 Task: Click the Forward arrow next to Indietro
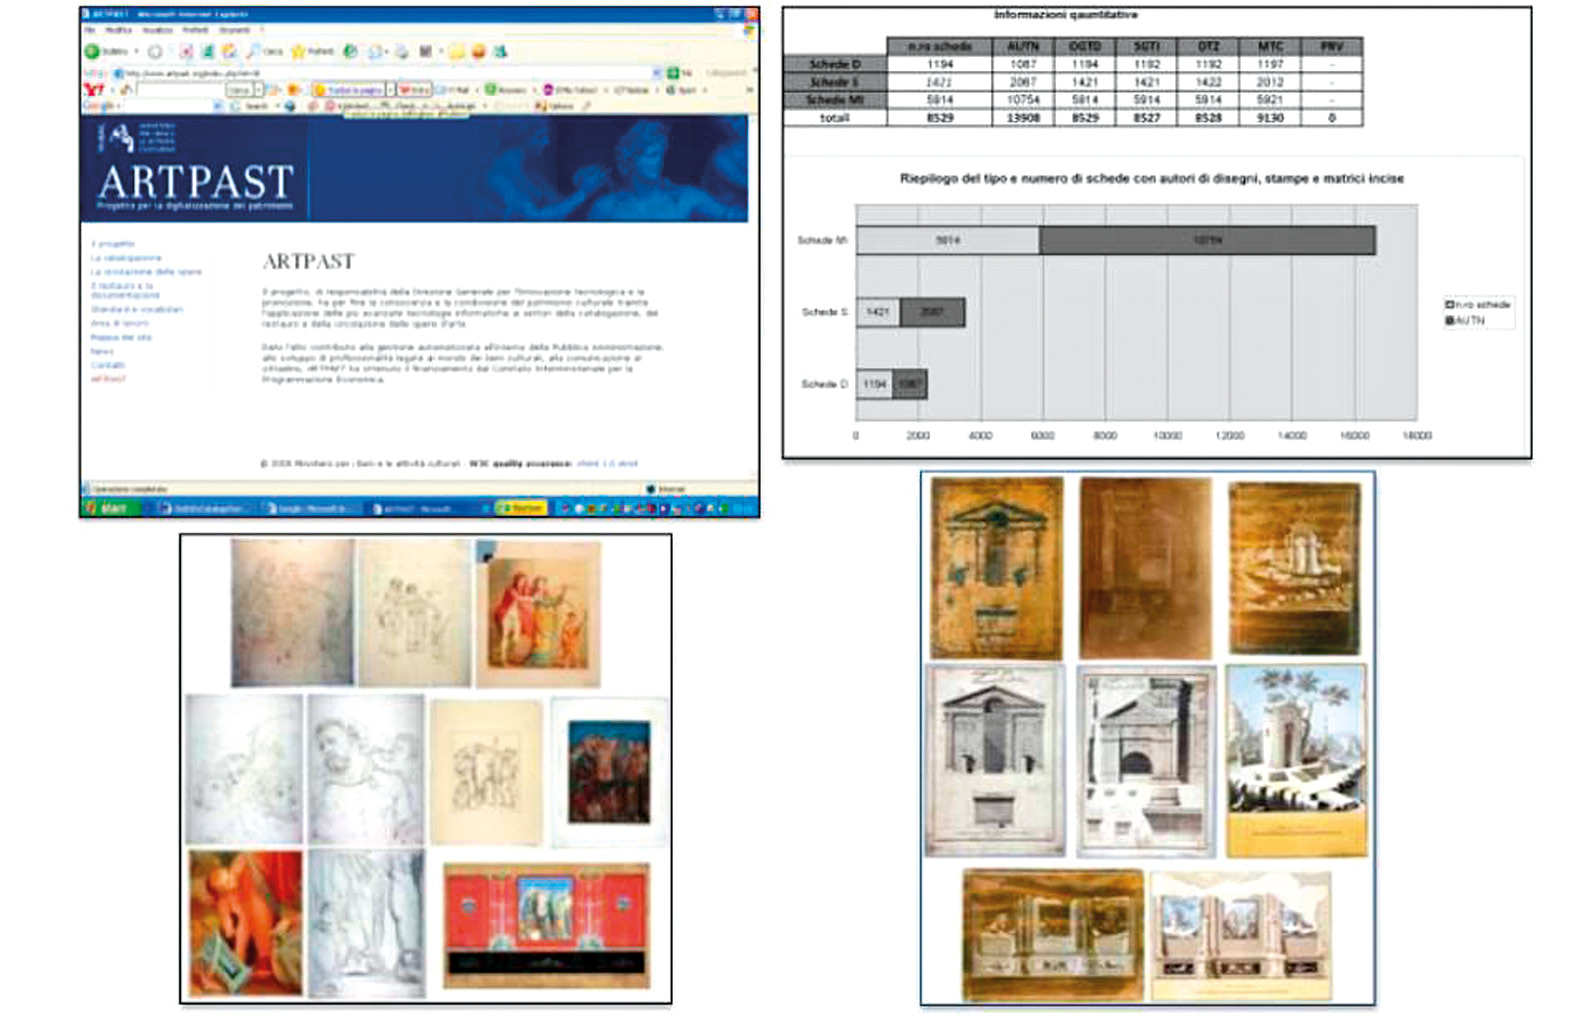pyautogui.click(x=155, y=51)
